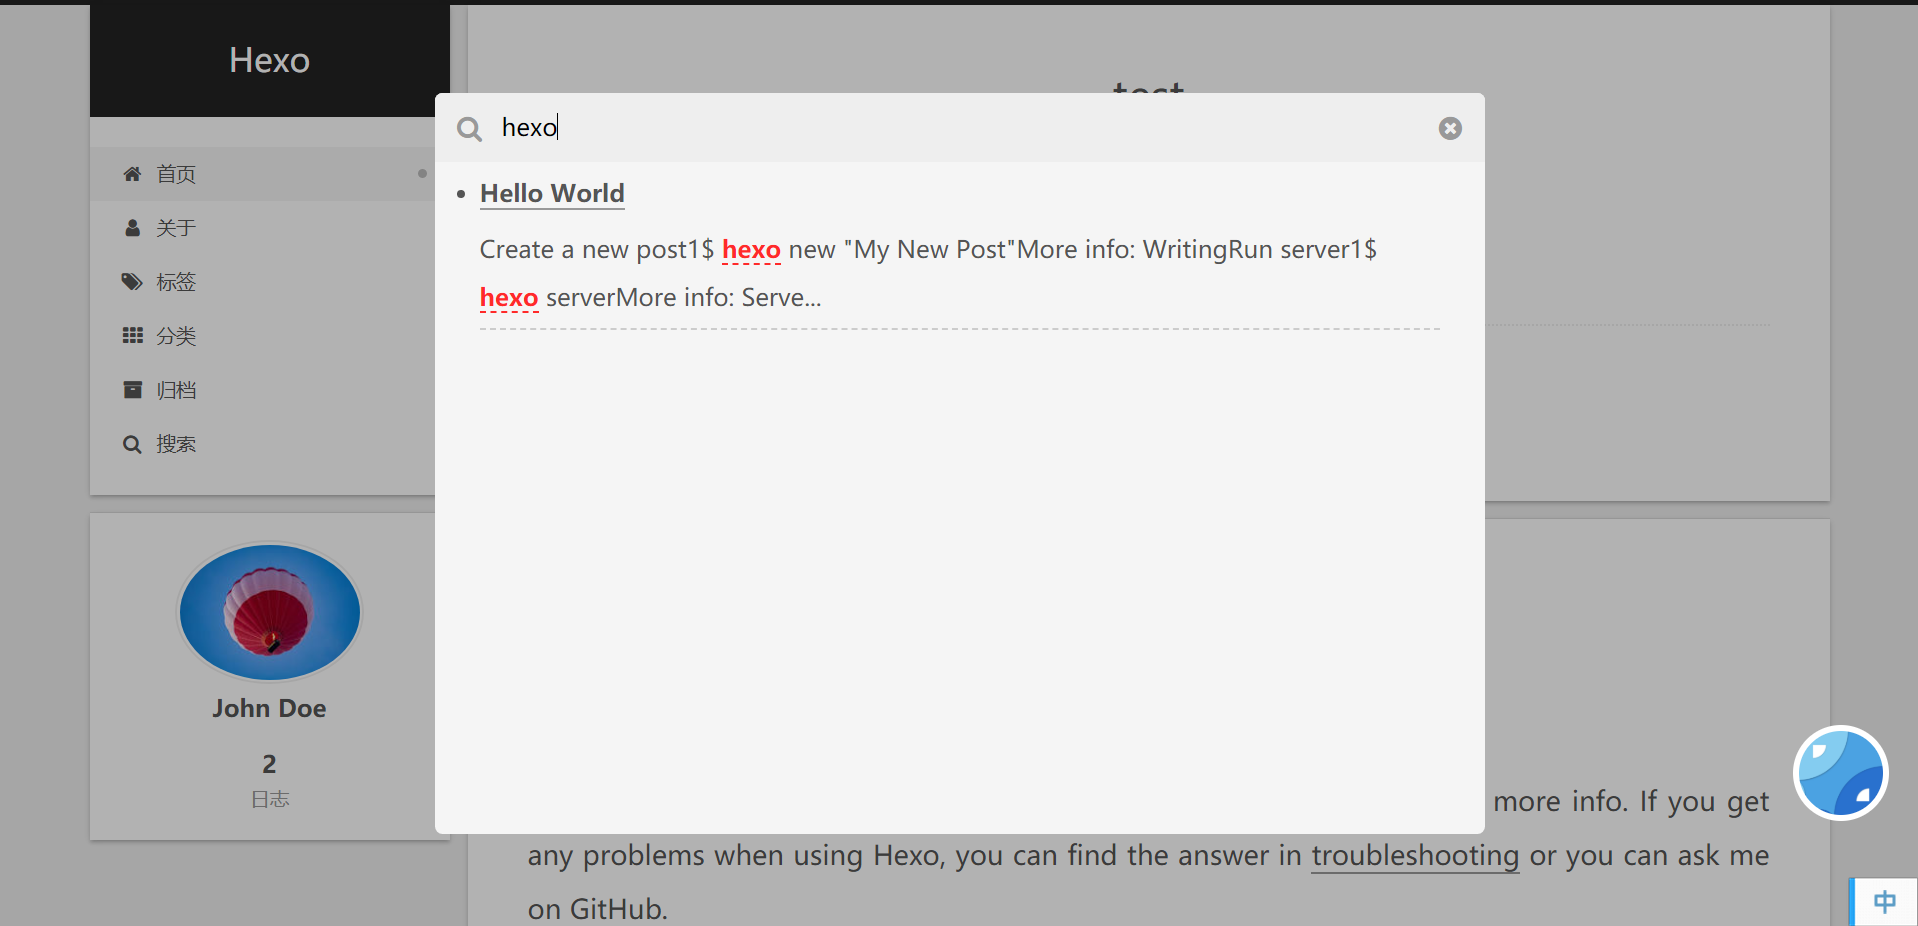1918x926 pixels.
Task: Click the home icon beside 首页
Action: (132, 174)
